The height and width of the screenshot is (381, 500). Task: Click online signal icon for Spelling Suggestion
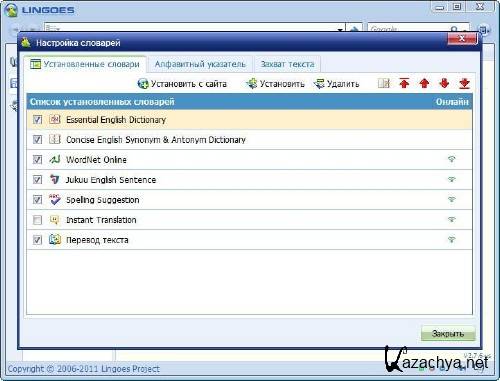pos(452,199)
